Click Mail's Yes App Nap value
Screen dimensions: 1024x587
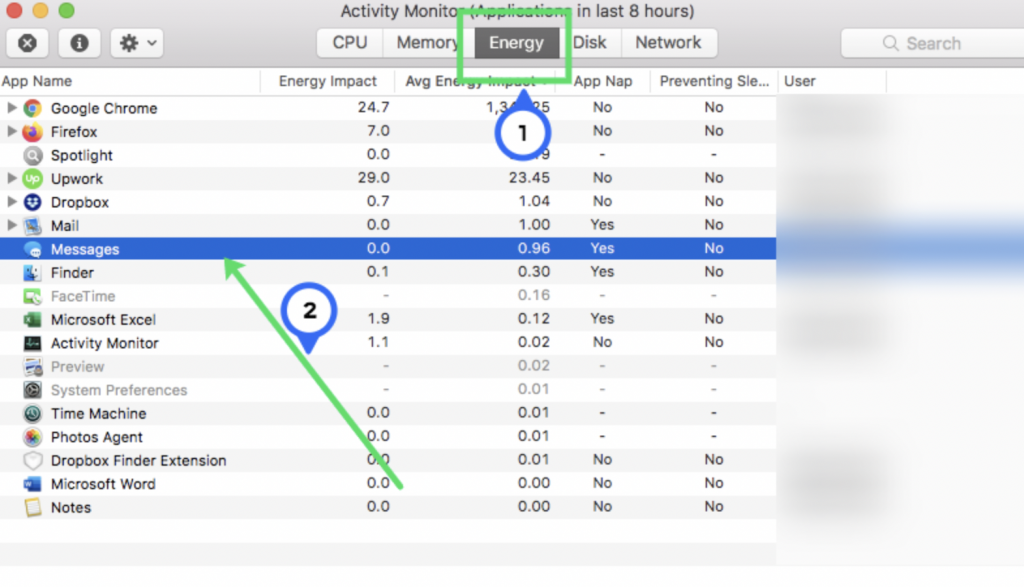(602, 225)
